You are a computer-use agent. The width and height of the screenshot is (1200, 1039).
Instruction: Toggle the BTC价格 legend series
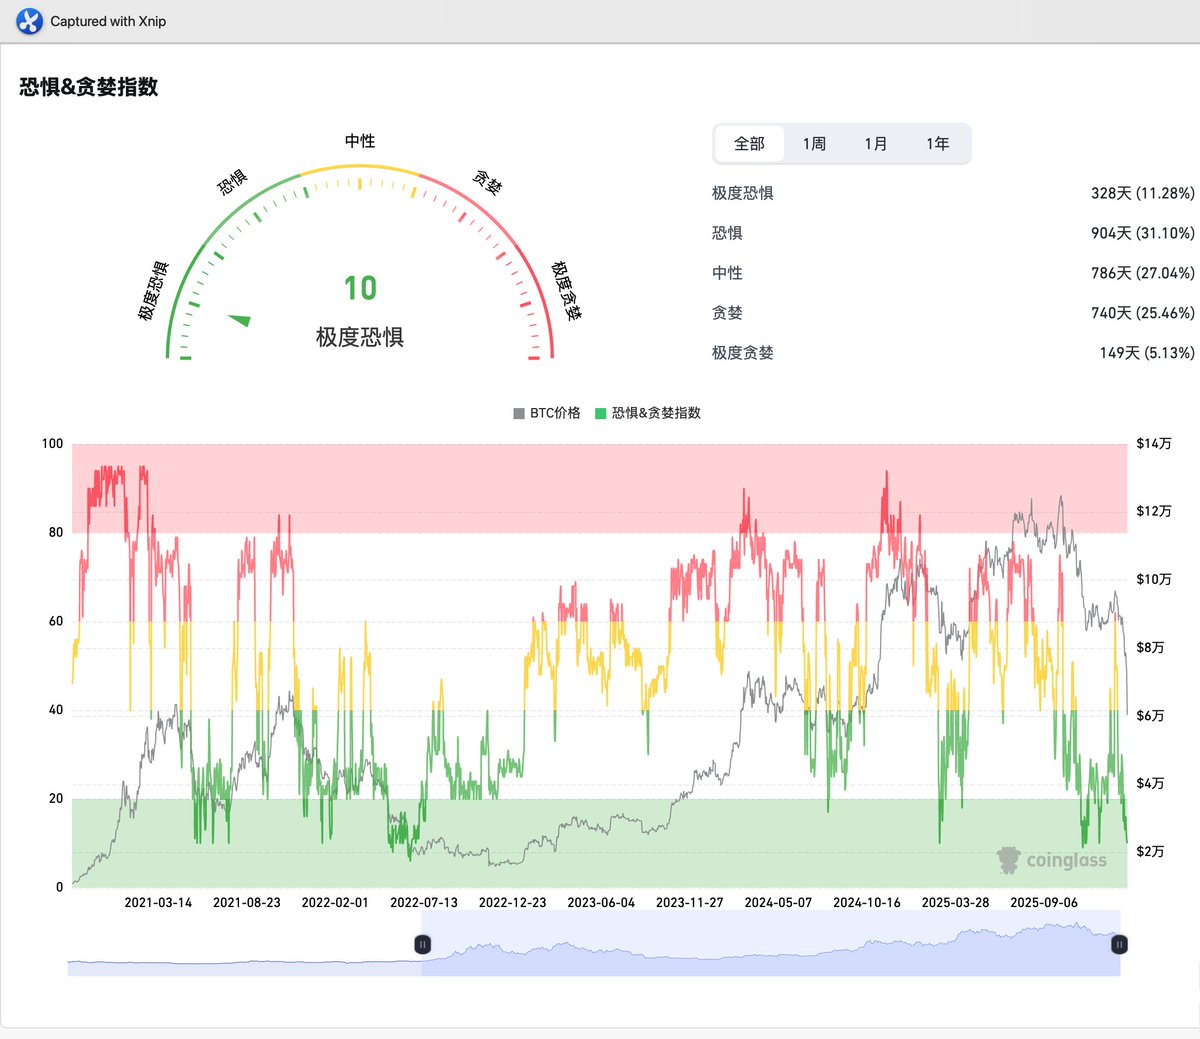click(x=547, y=413)
